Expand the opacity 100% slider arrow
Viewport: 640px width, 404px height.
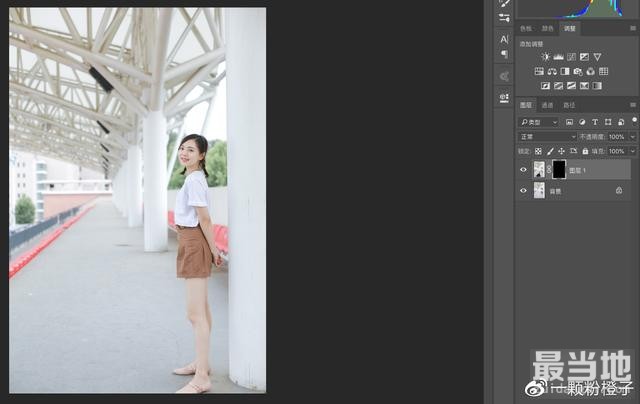click(x=630, y=136)
